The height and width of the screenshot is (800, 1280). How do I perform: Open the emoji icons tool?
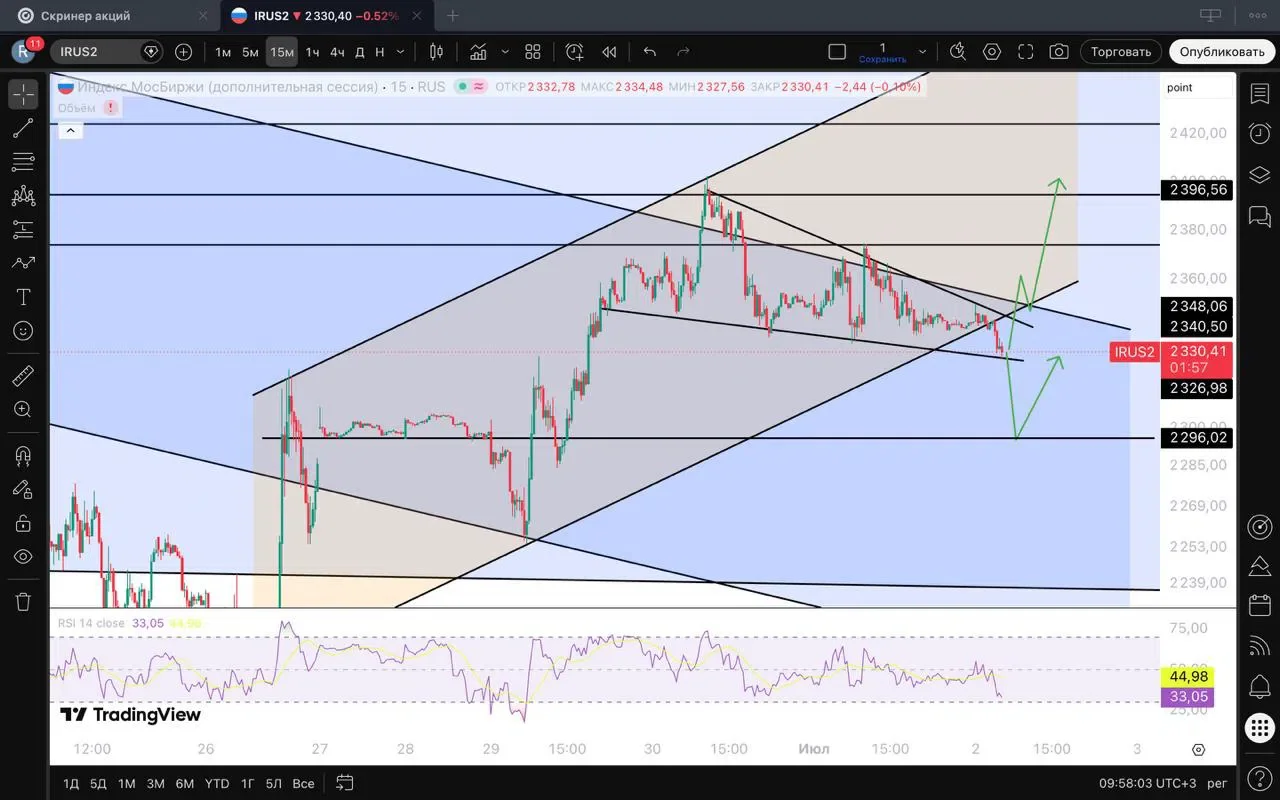(23, 331)
